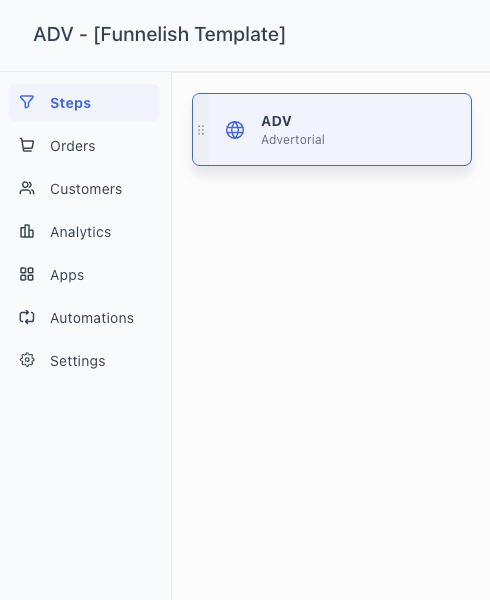Viewport: 490px width, 600px height.
Task: View the Analytics section
Action: pyautogui.click(x=84, y=232)
